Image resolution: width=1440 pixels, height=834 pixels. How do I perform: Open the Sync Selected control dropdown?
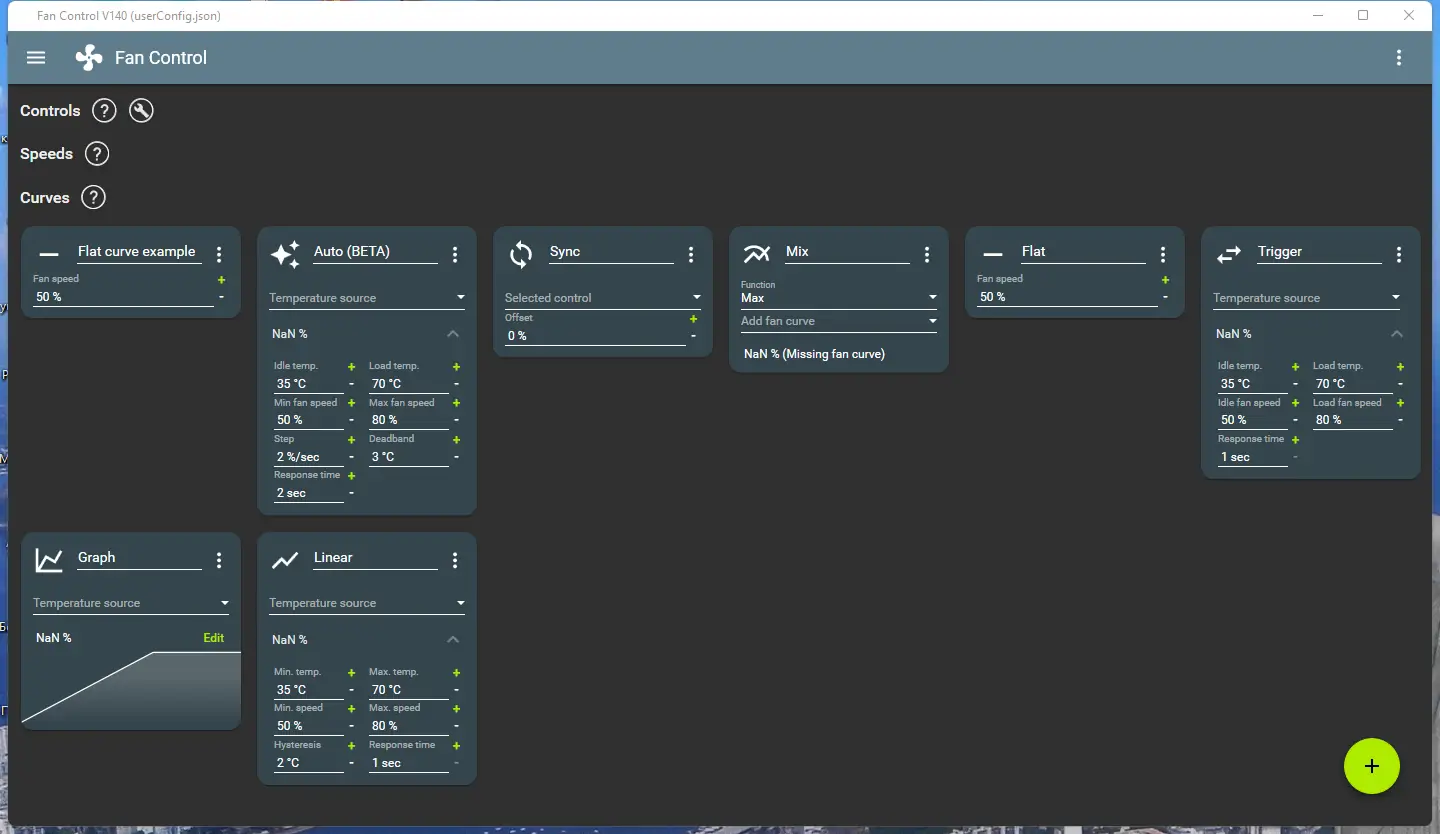pos(603,297)
